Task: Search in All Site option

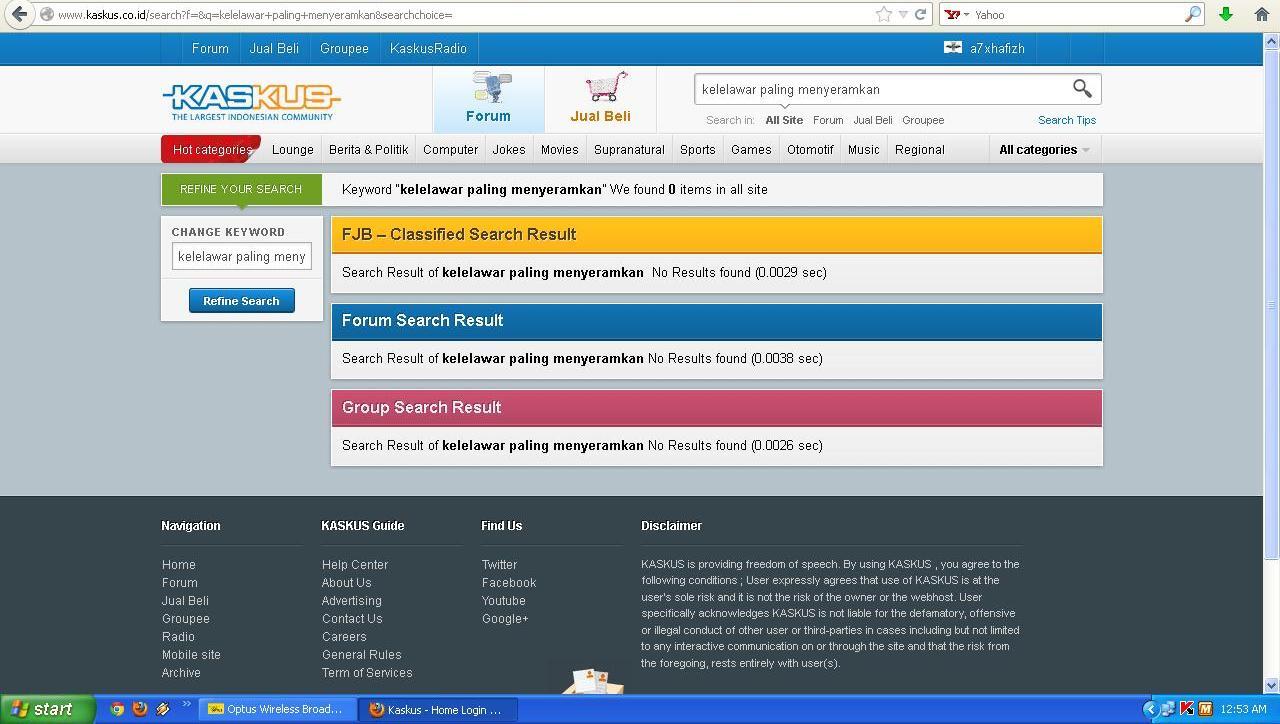Action: pos(784,120)
